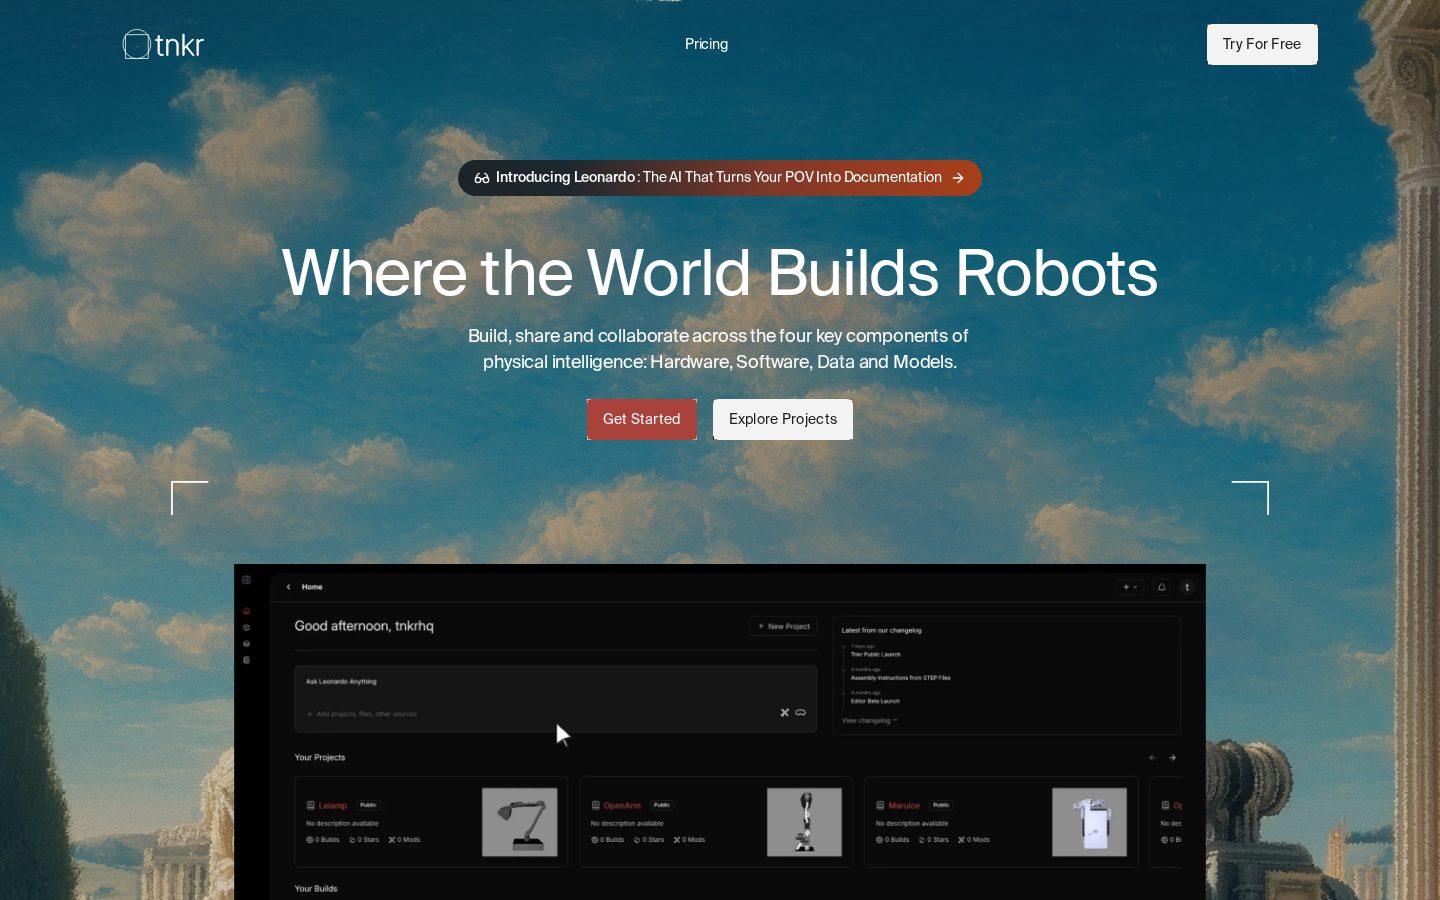Open the 'Tnkr Public Launch' changelog entry
This screenshot has height=900, width=1440.
point(875,654)
